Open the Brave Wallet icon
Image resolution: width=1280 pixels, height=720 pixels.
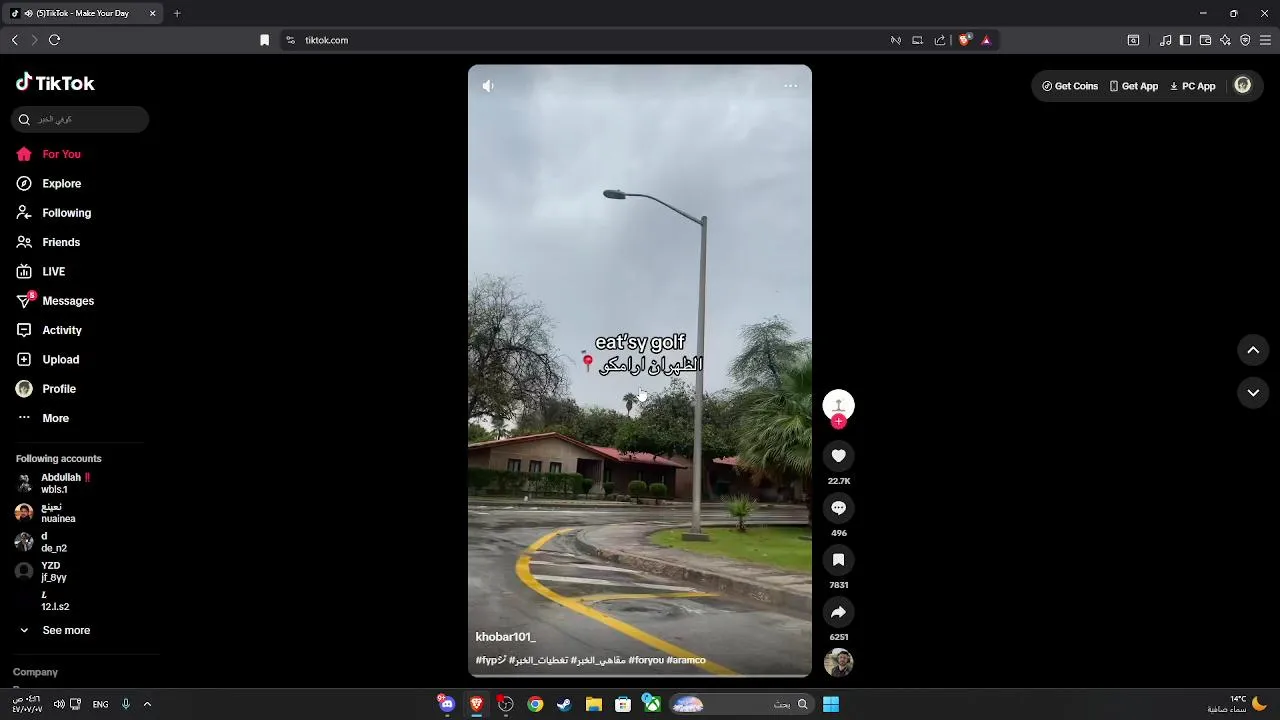(x=1205, y=40)
